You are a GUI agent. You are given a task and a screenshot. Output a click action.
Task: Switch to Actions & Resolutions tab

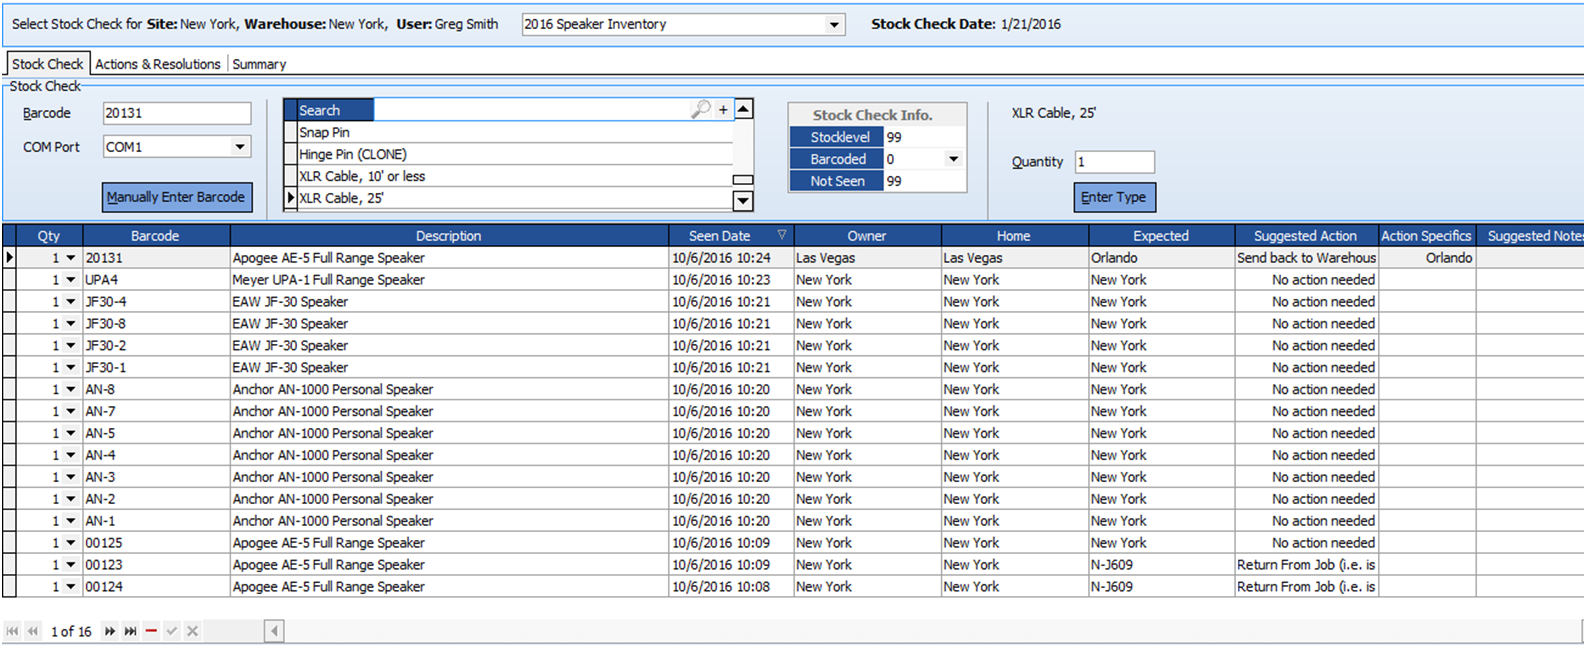pyautogui.click(x=157, y=64)
